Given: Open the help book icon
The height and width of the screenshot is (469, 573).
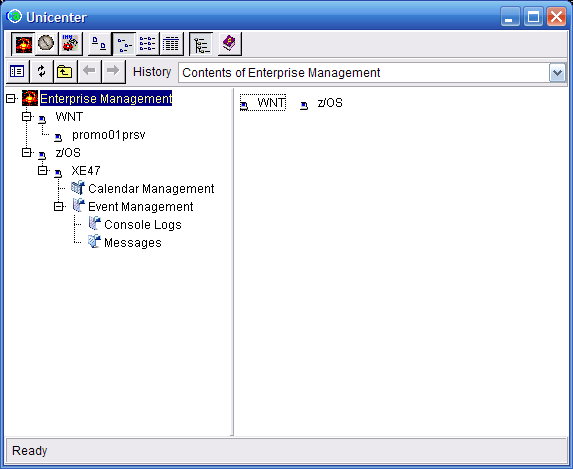Looking at the screenshot, I should tap(229, 44).
